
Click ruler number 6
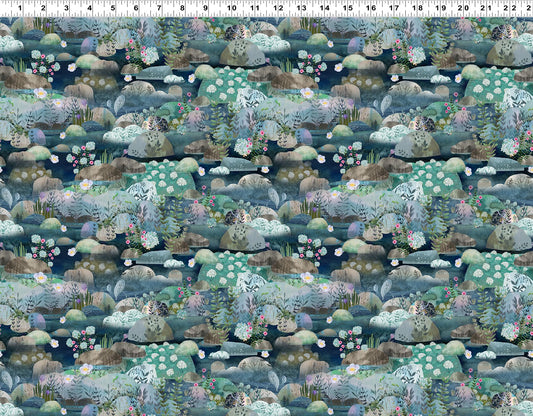point(136,8)
